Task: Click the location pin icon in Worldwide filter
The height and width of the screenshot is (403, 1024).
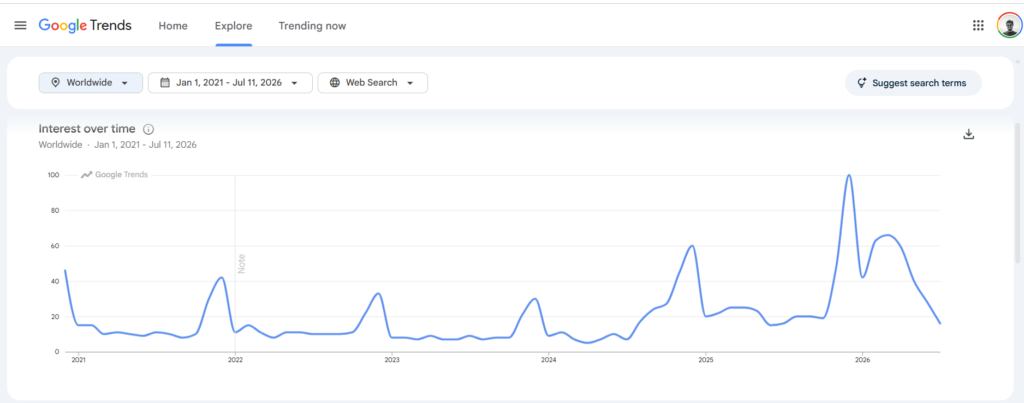Action: [x=55, y=83]
